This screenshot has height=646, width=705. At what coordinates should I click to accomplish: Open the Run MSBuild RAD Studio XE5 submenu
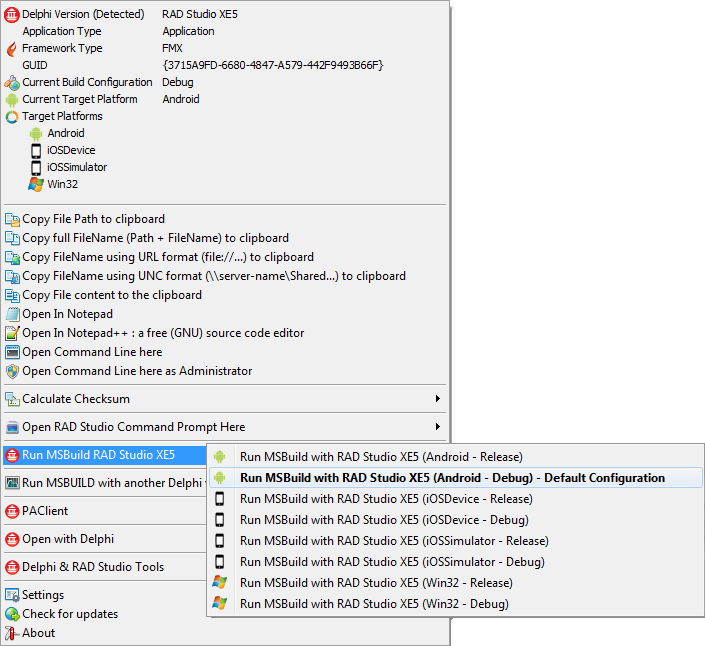pyautogui.click(x=105, y=455)
